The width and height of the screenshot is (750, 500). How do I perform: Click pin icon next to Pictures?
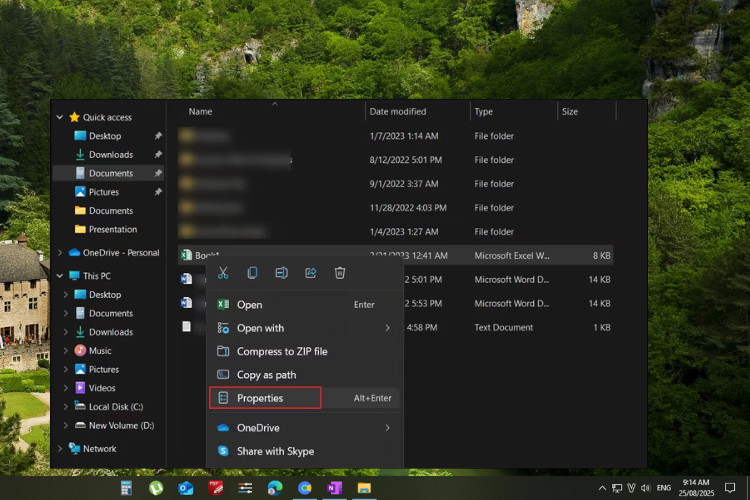[158, 192]
